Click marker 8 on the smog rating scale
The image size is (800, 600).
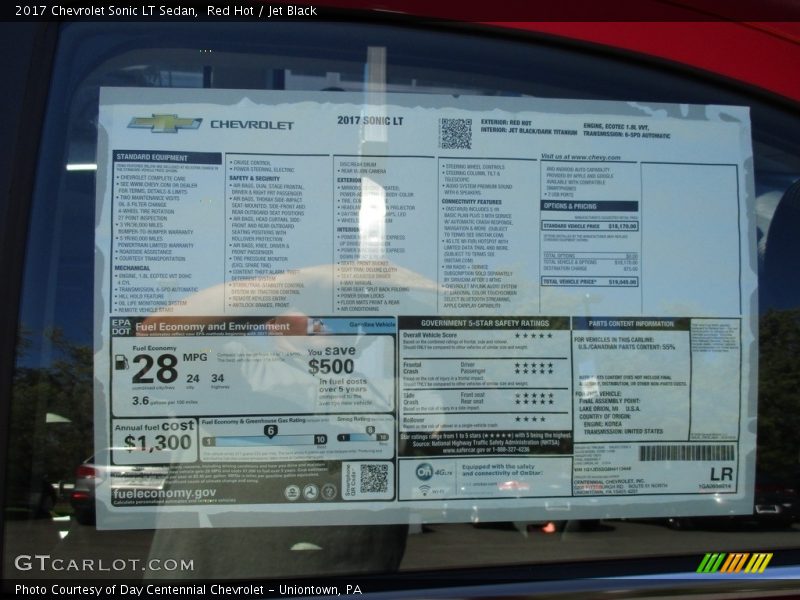[x=370, y=430]
